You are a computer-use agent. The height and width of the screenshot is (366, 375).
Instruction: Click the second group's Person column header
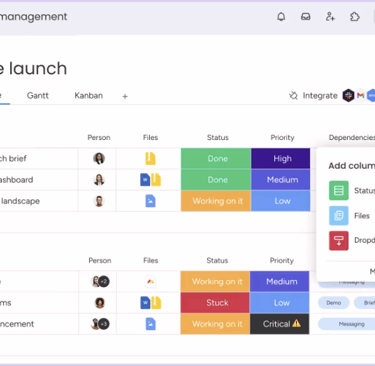click(100, 260)
